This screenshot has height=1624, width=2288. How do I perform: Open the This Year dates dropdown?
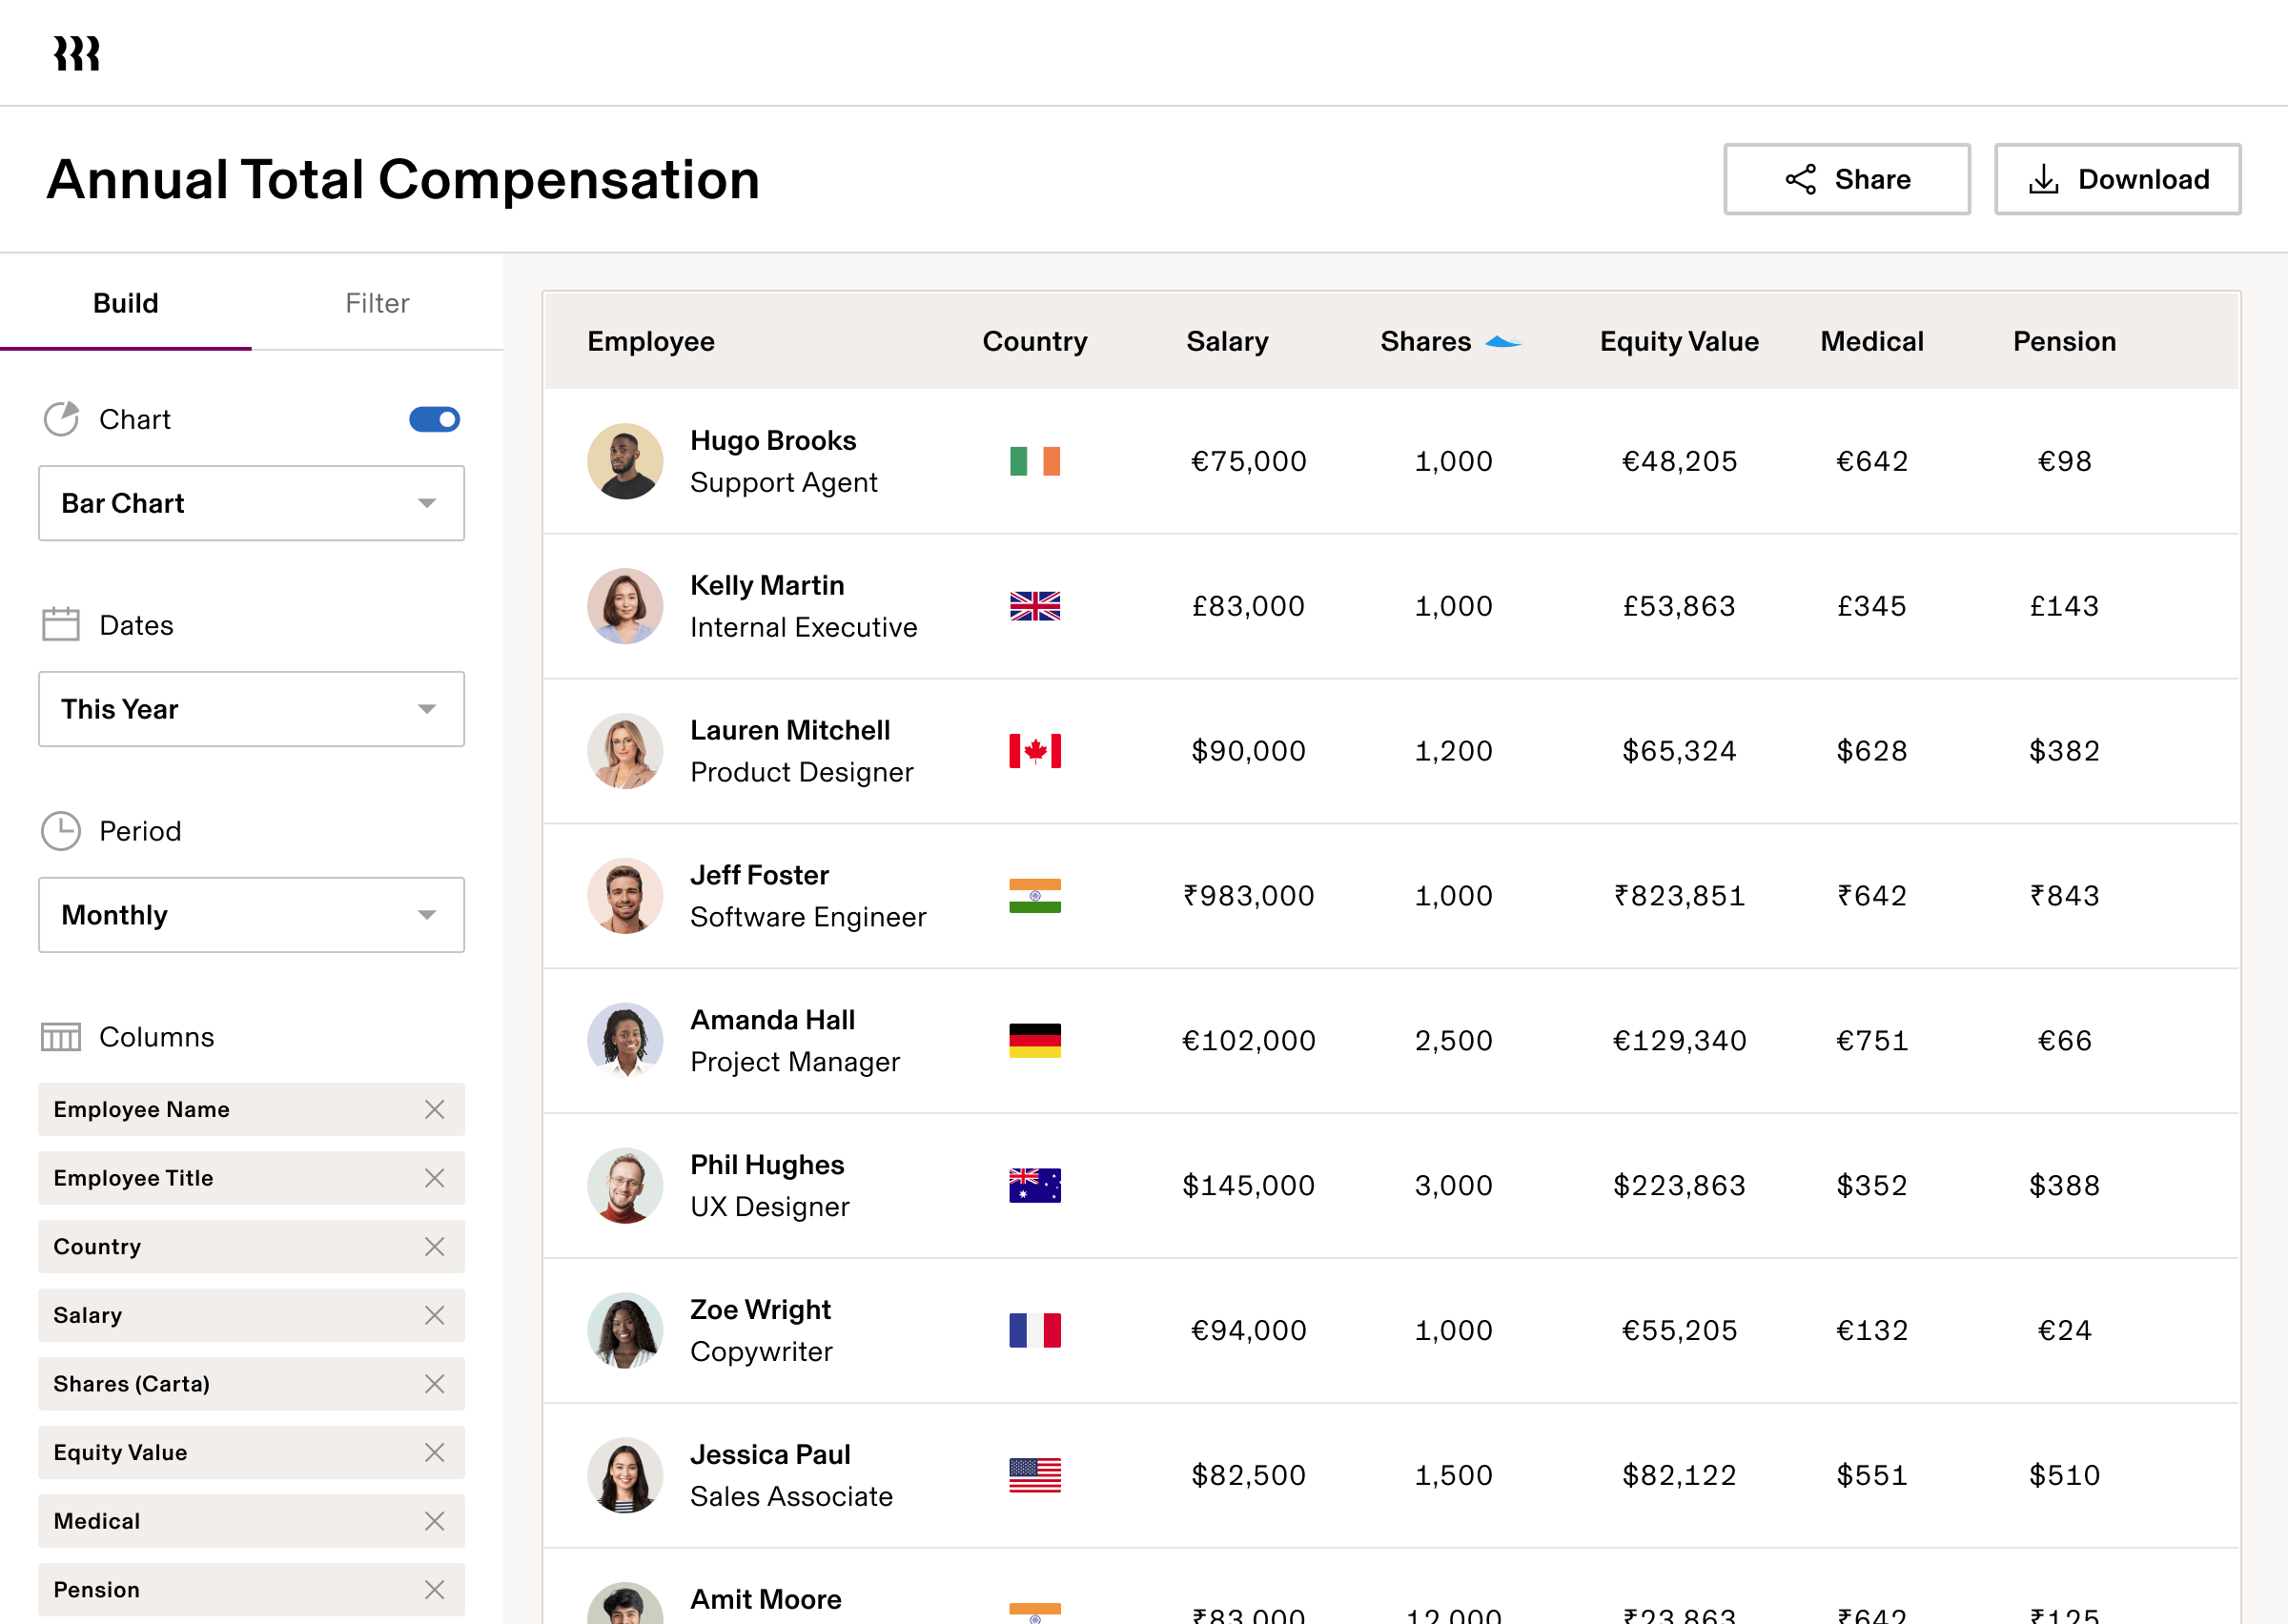click(x=251, y=709)
